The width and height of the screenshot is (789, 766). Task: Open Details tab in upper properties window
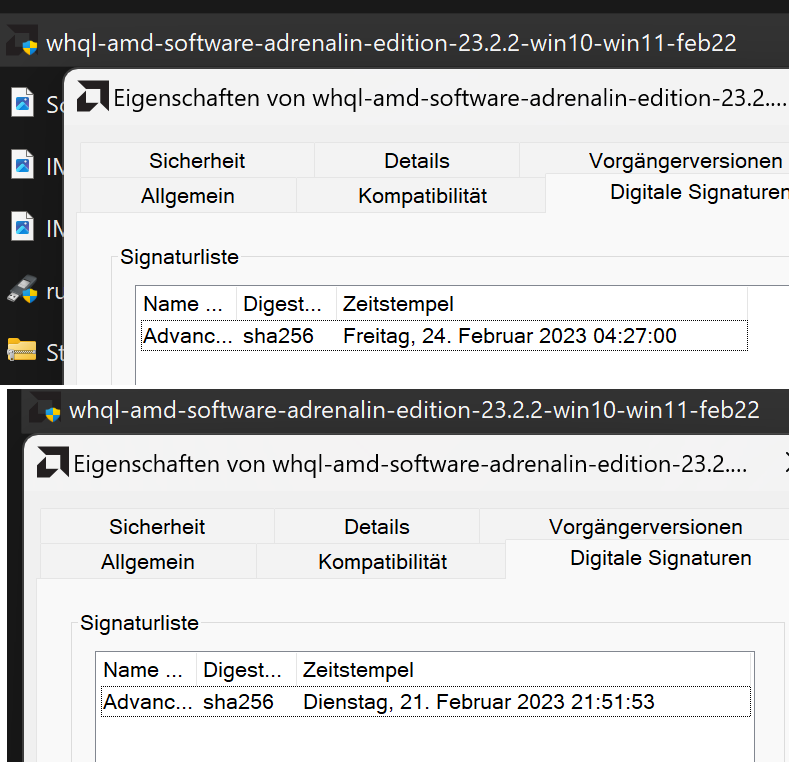[x=417, y=161]
